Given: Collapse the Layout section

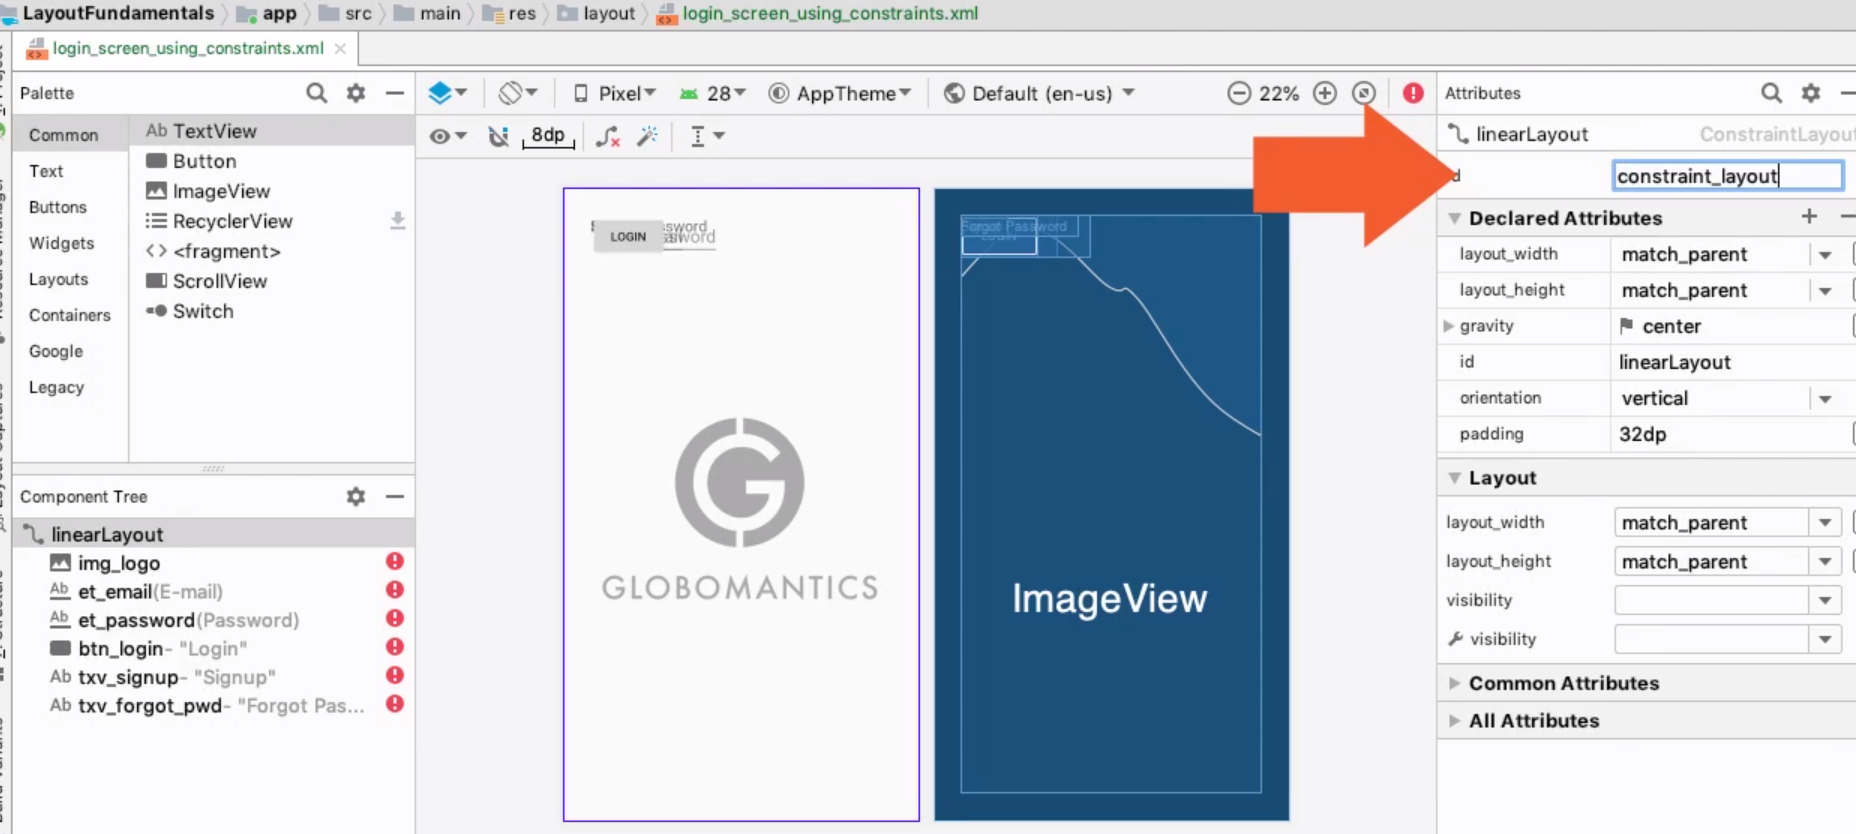Looking at the screenshot, I should [x=1455, y=478].
